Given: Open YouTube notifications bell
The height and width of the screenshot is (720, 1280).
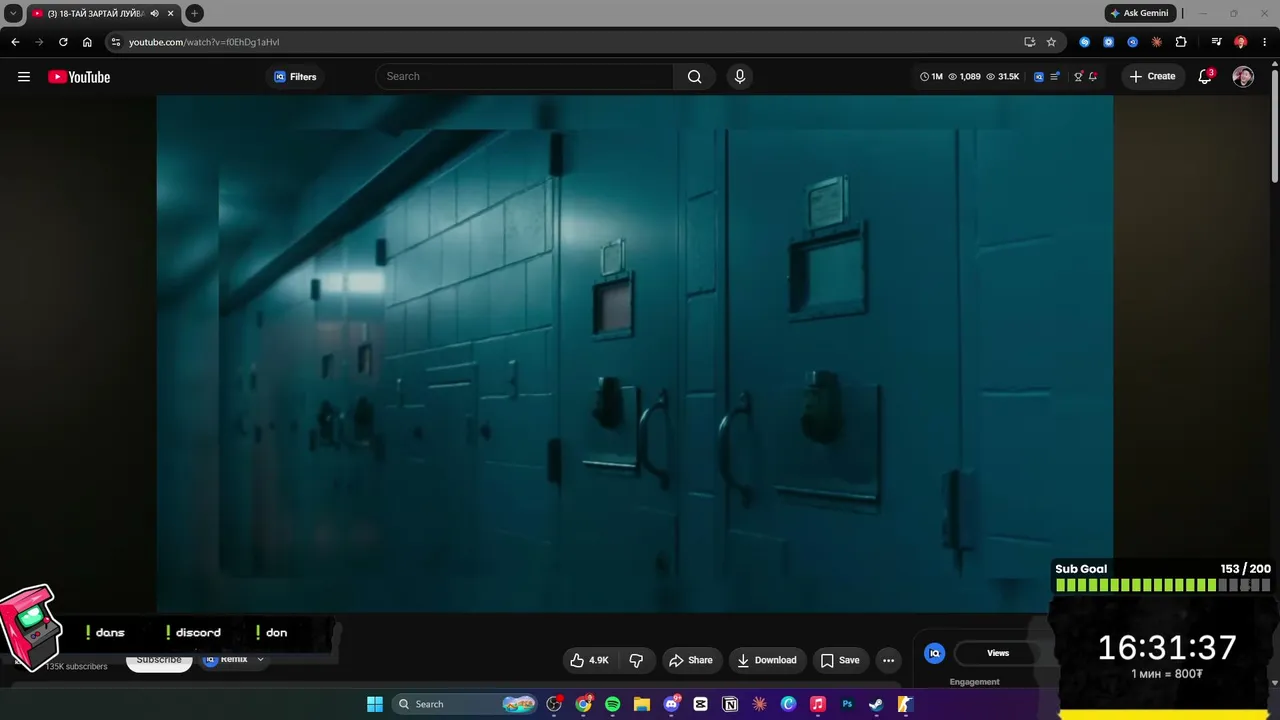Looking at the screenshot, I should 1206,76.
